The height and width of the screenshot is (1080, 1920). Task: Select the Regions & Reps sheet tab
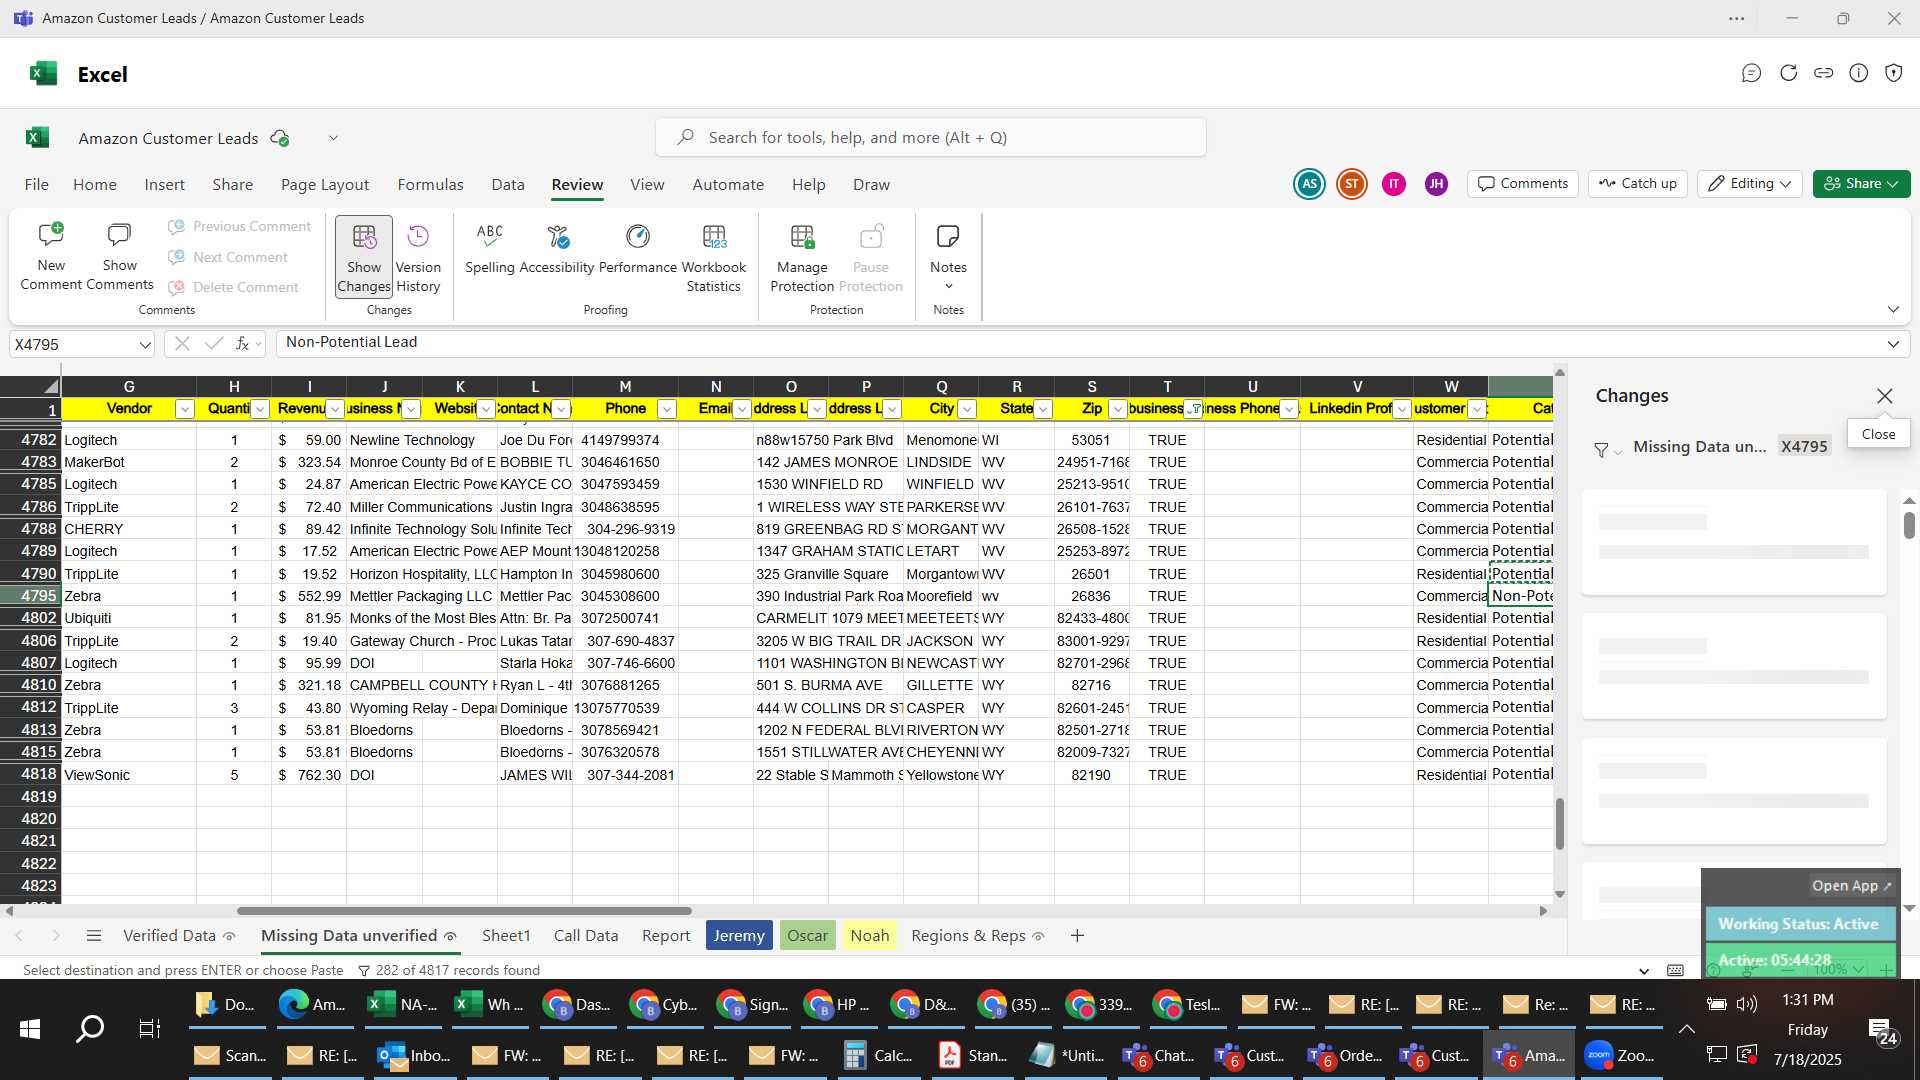click(x=977, y=936)
